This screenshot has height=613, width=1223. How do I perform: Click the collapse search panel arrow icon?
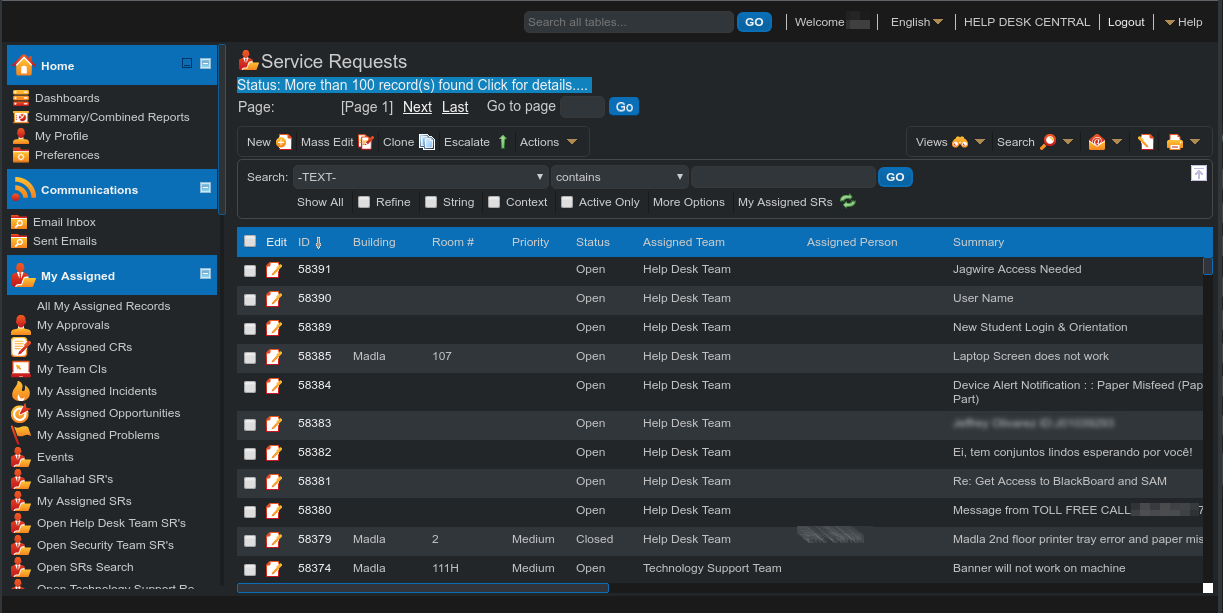(x=1199, y=173)
